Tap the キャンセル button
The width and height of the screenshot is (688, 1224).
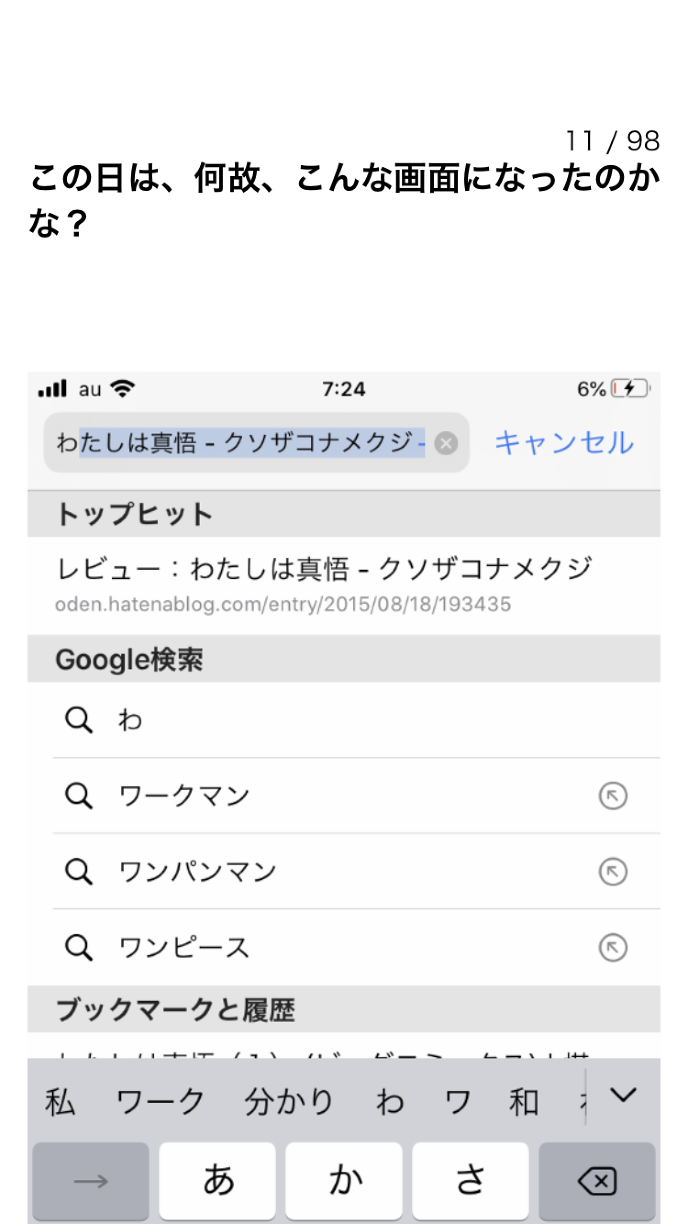pyautogui.click(x=564, y=443)
